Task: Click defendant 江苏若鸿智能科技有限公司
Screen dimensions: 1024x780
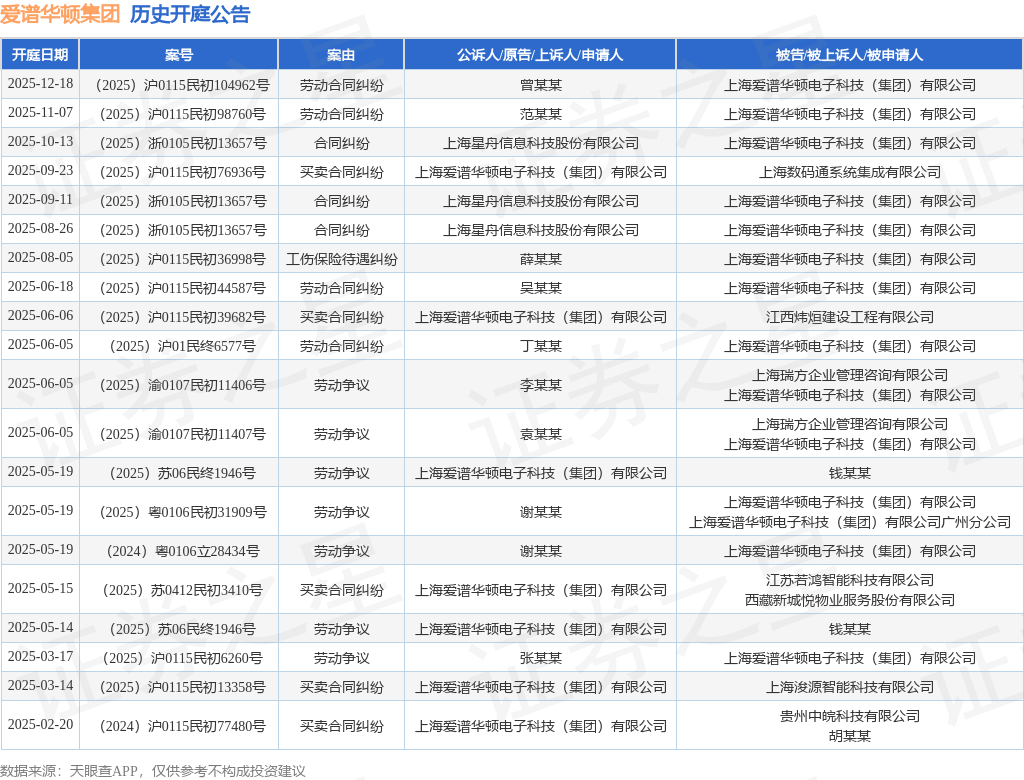Action: tap(850, 580)
